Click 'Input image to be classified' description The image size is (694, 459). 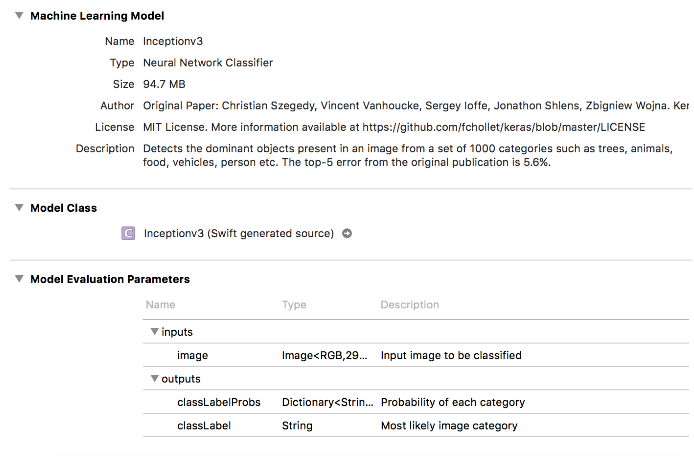pyautogui.click(x=451, y=355)
